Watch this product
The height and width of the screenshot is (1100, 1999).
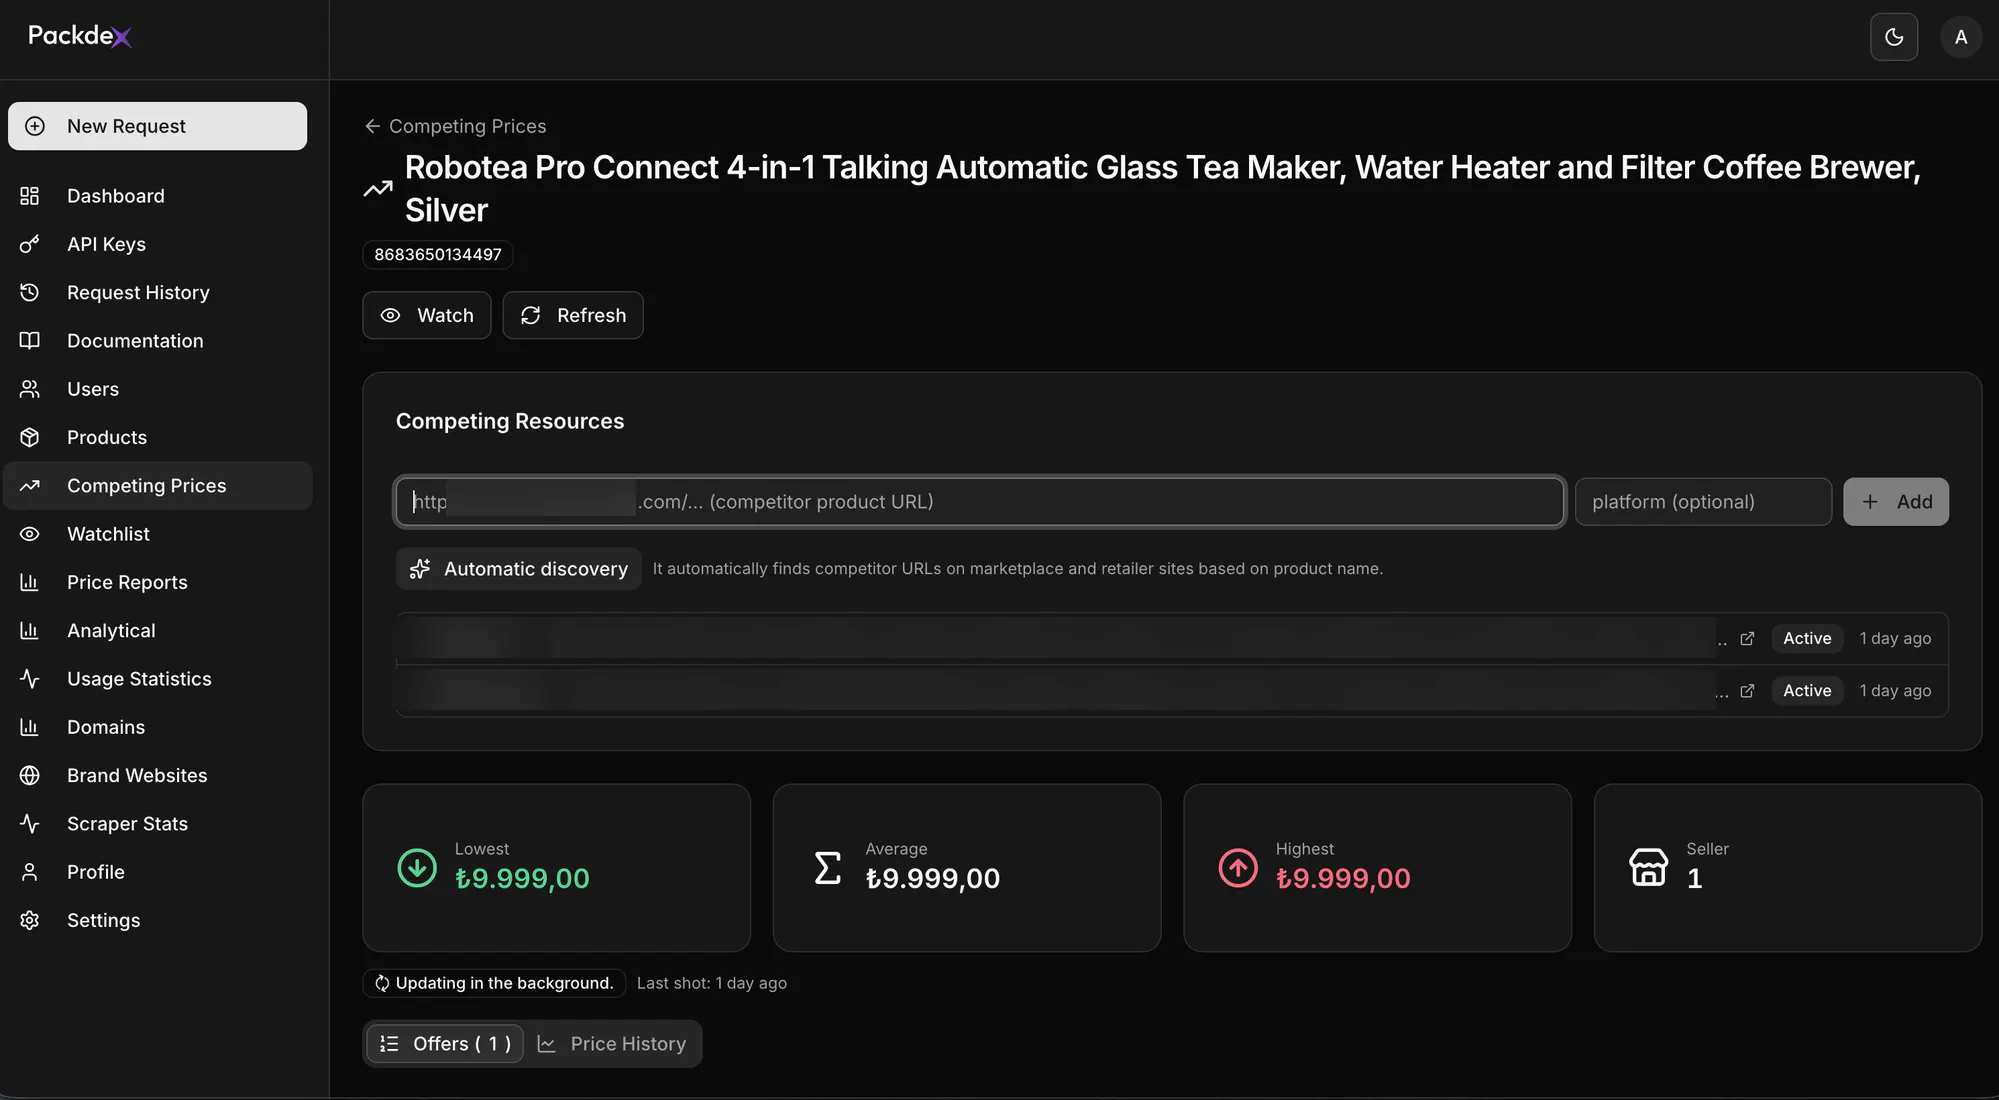click(x=427, y=315)
